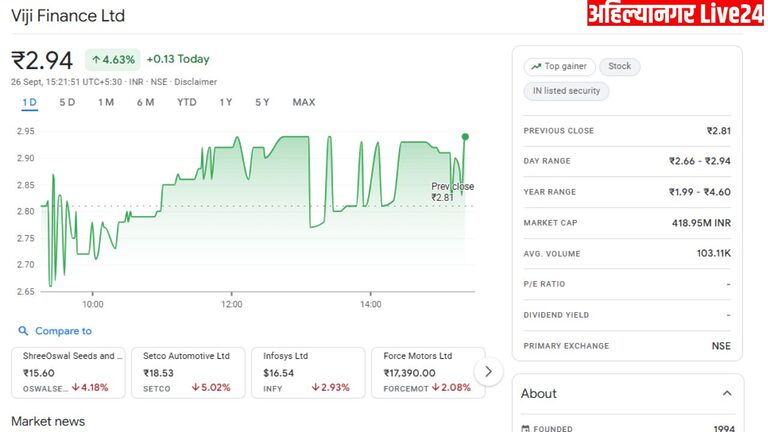Image resolution: width=768 pixels, height=432 pixels.
Task: Open the Force Motors Ltd comparison card
Action: click(x=426, y=371)
